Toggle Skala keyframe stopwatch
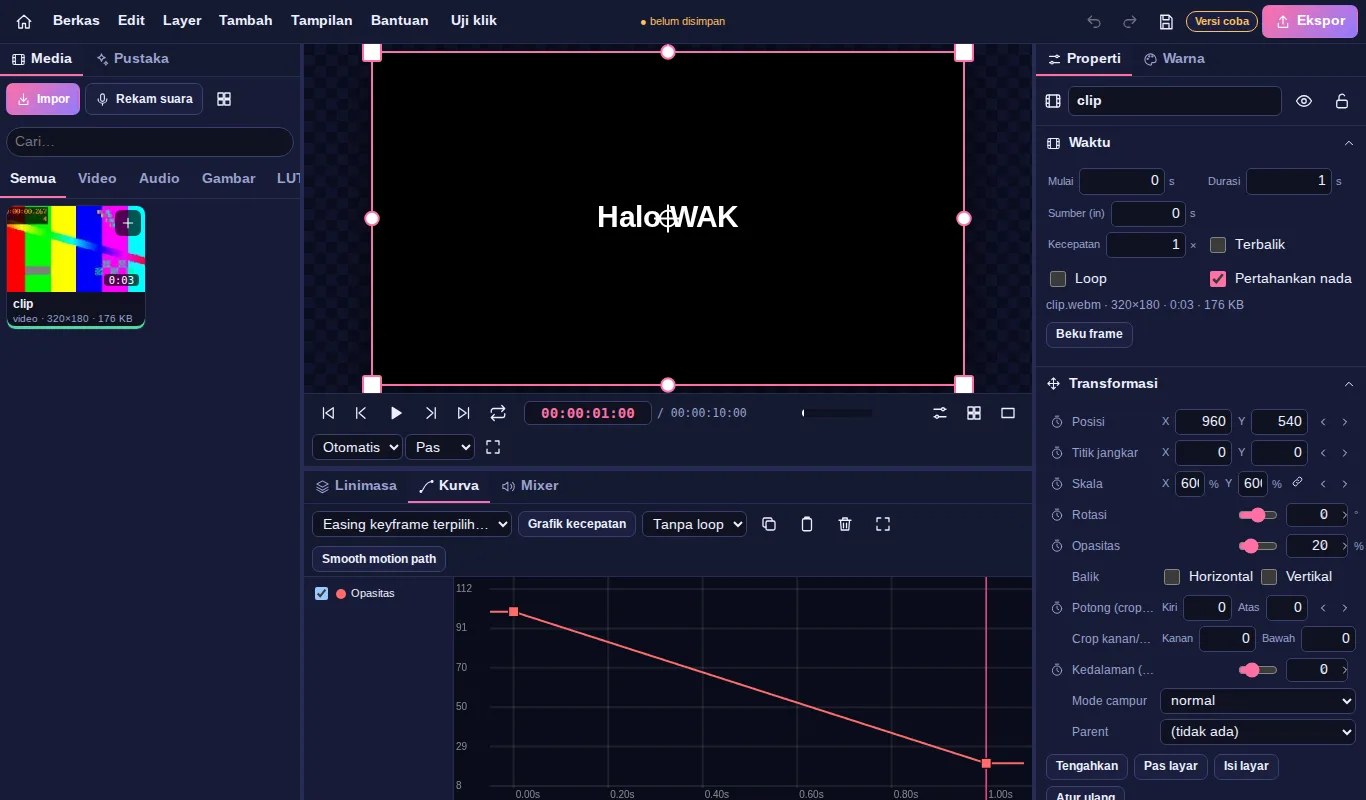Viewport: 1366px width, 800px height. (x=1057, y=484)
